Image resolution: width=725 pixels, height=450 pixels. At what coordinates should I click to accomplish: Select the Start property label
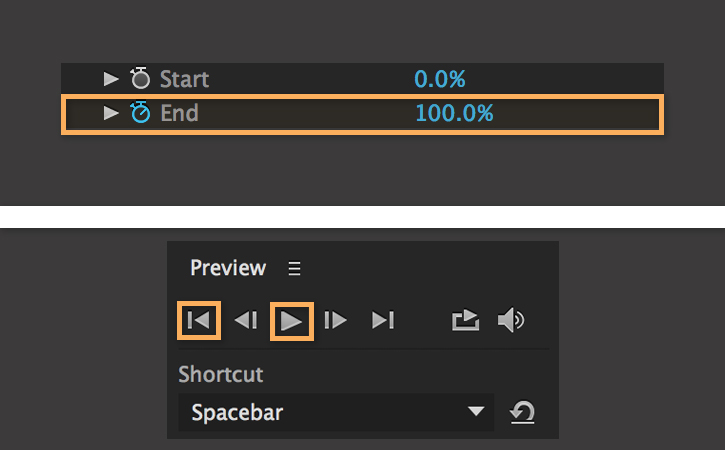coord(184,79)
